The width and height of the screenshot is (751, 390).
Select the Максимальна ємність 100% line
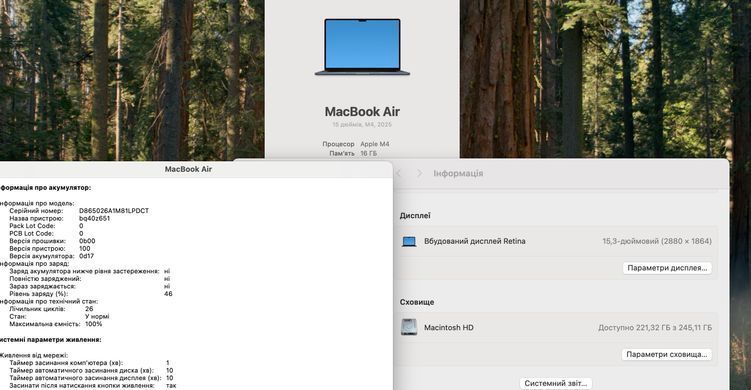click(x=56, y=324)
